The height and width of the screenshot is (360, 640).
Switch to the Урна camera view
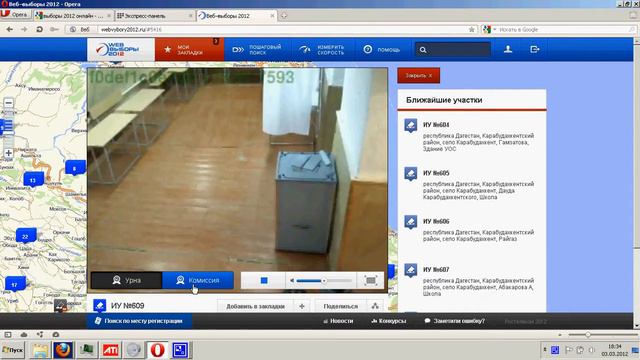[126, 280]
